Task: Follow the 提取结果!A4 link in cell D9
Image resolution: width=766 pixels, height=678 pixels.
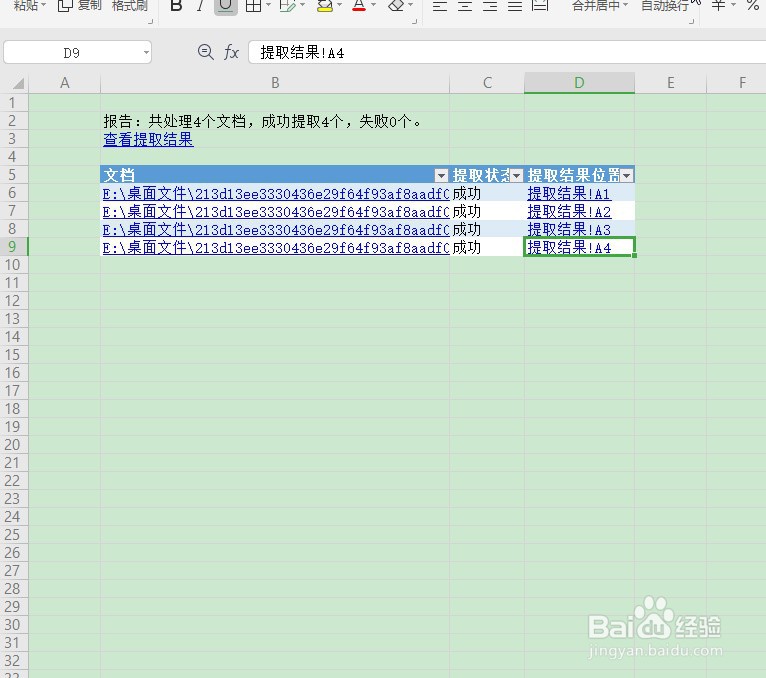Action: point(569,248)
